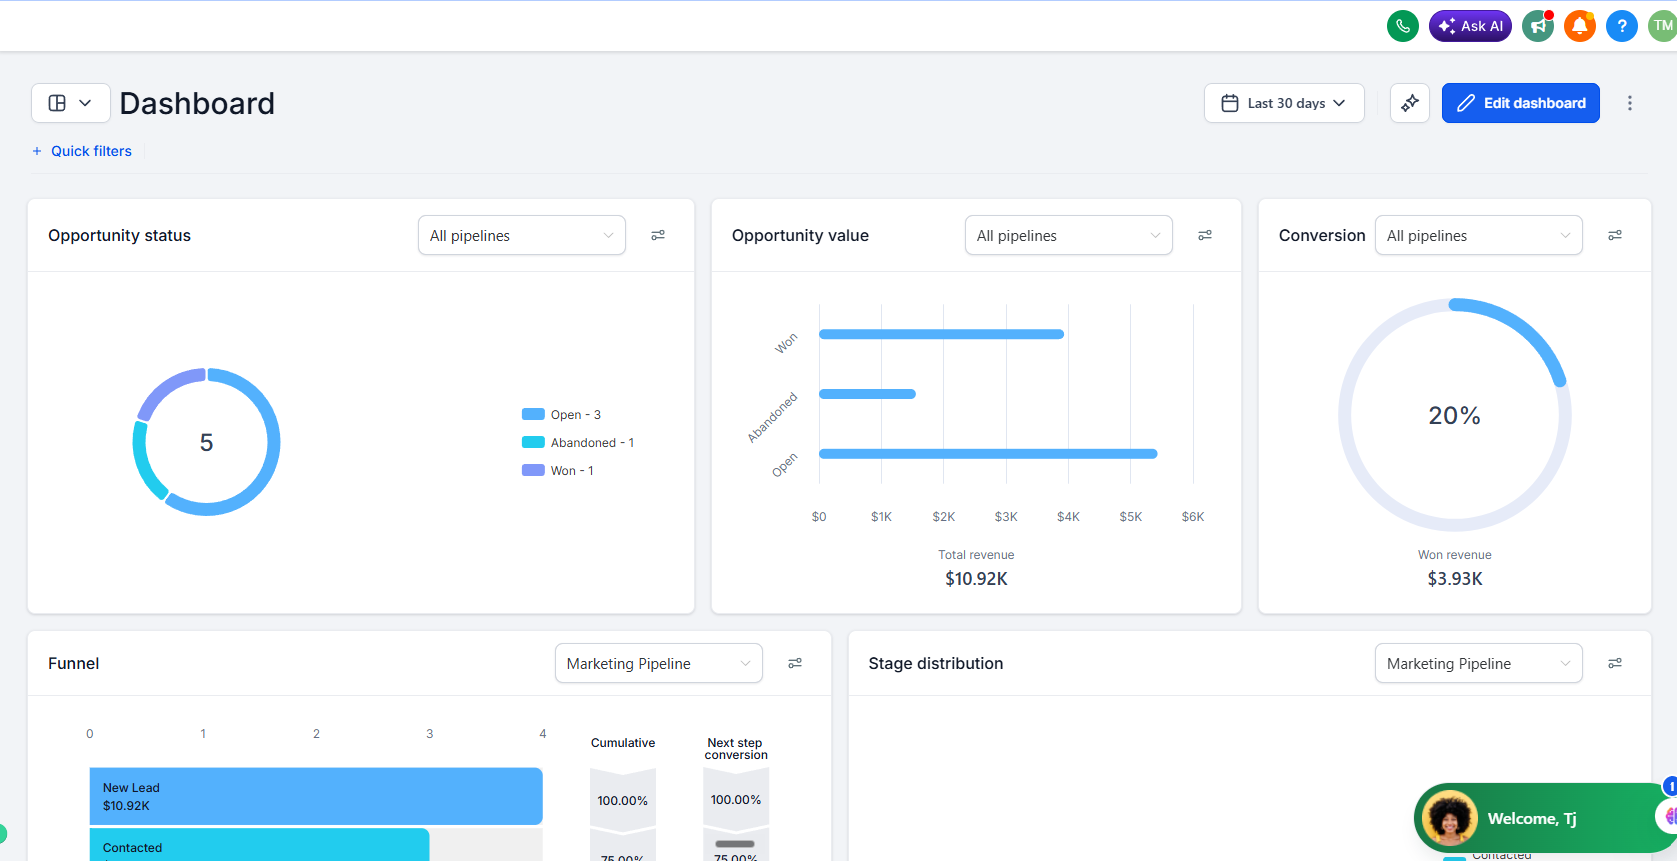Open Conversion All pipelines dropdown

click(1479, 235)
